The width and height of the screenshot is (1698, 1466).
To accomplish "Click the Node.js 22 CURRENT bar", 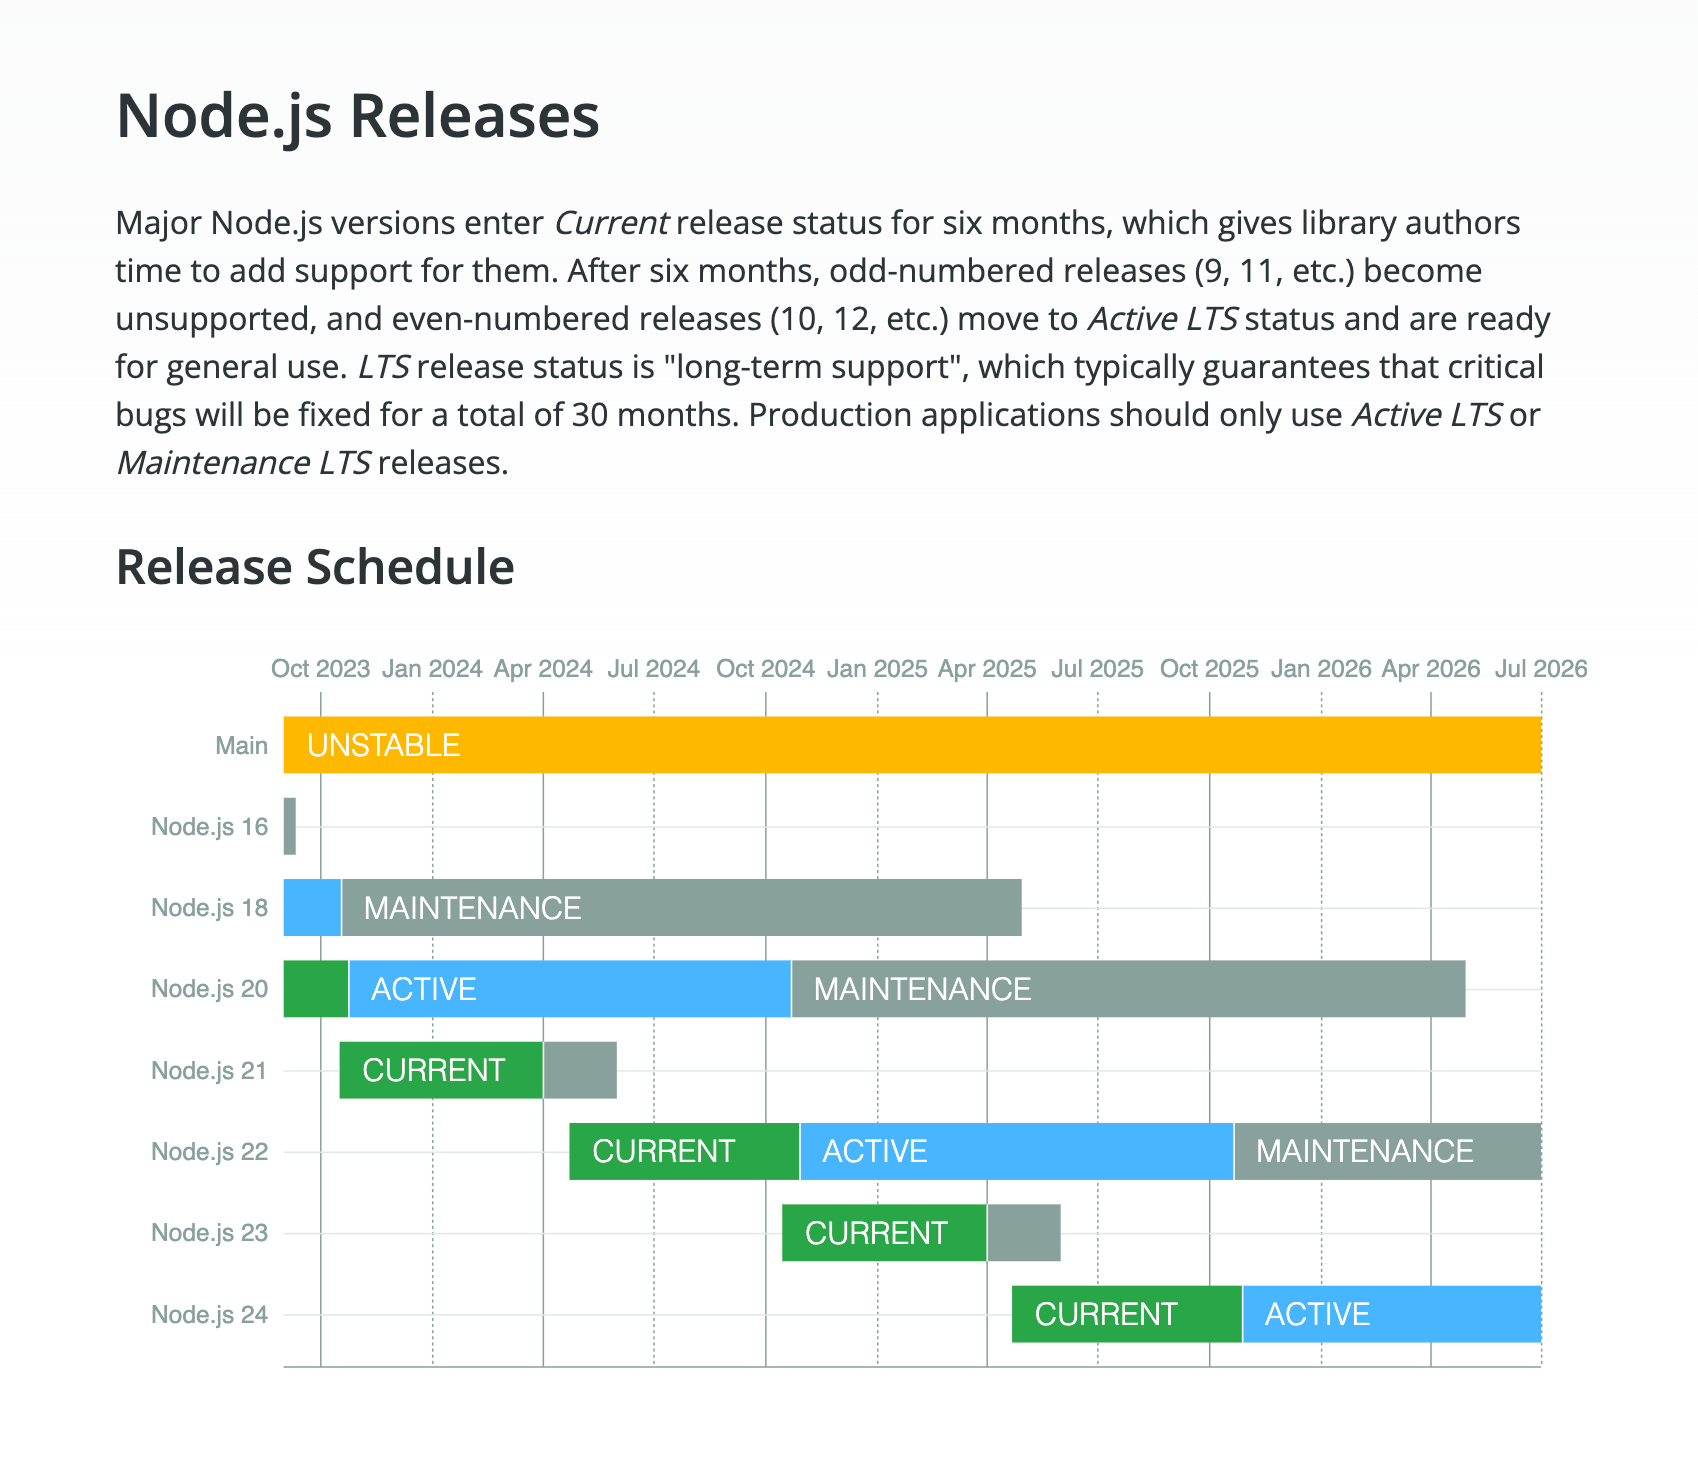I will pyautogui.click(x=684, y=1151).
